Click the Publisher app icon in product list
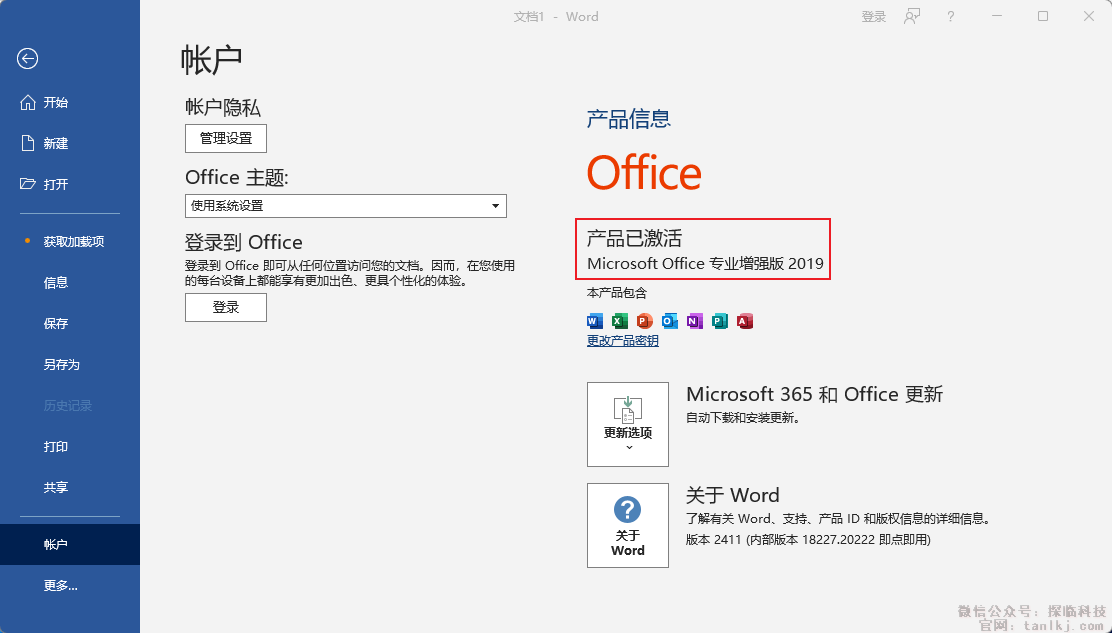This screenshot has height=633, width=1112. [x=720, y=321]
